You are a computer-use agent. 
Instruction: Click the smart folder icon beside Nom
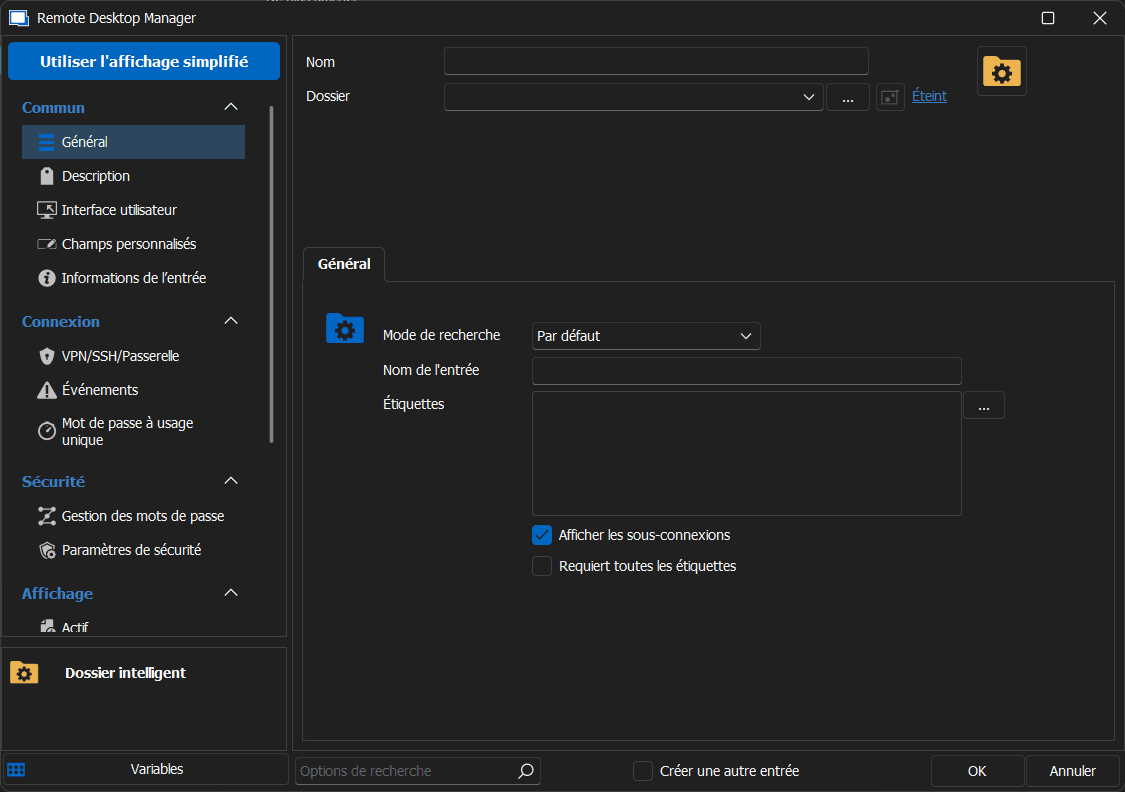tap(1001, 71)
